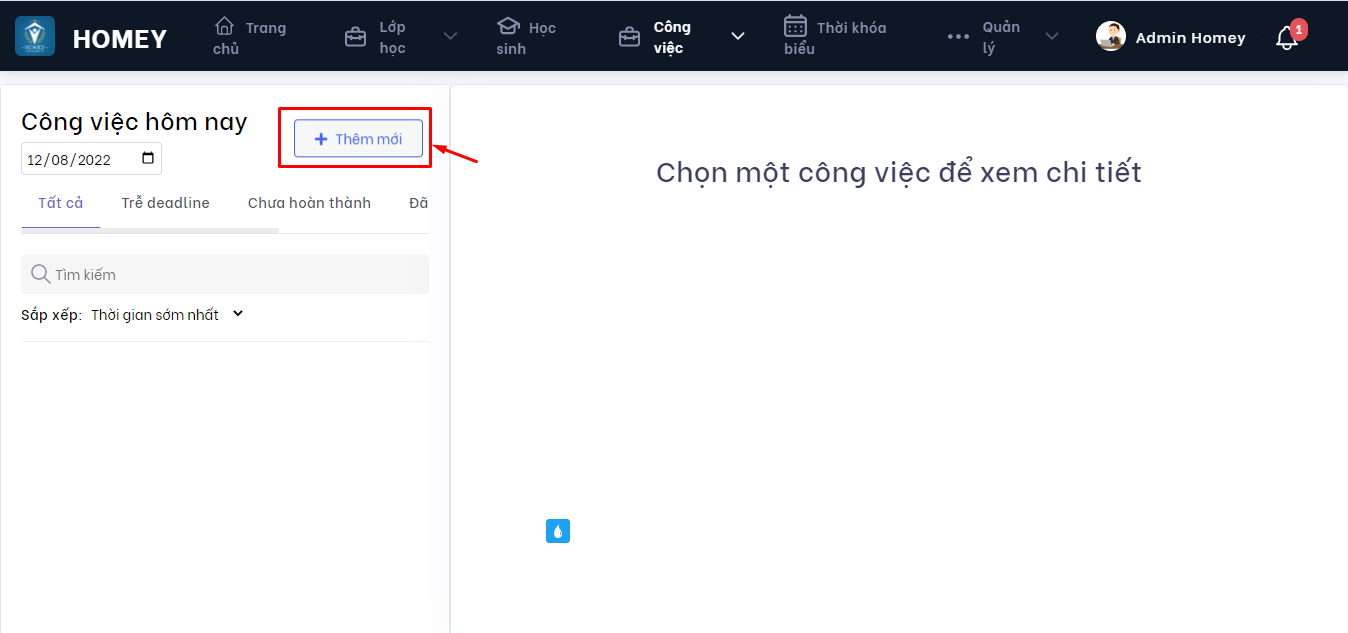The height and width of the screenshot is (633, 1348).
Task: Open the Thời khóa biểu calendar icon
Action: pos(794,27)
